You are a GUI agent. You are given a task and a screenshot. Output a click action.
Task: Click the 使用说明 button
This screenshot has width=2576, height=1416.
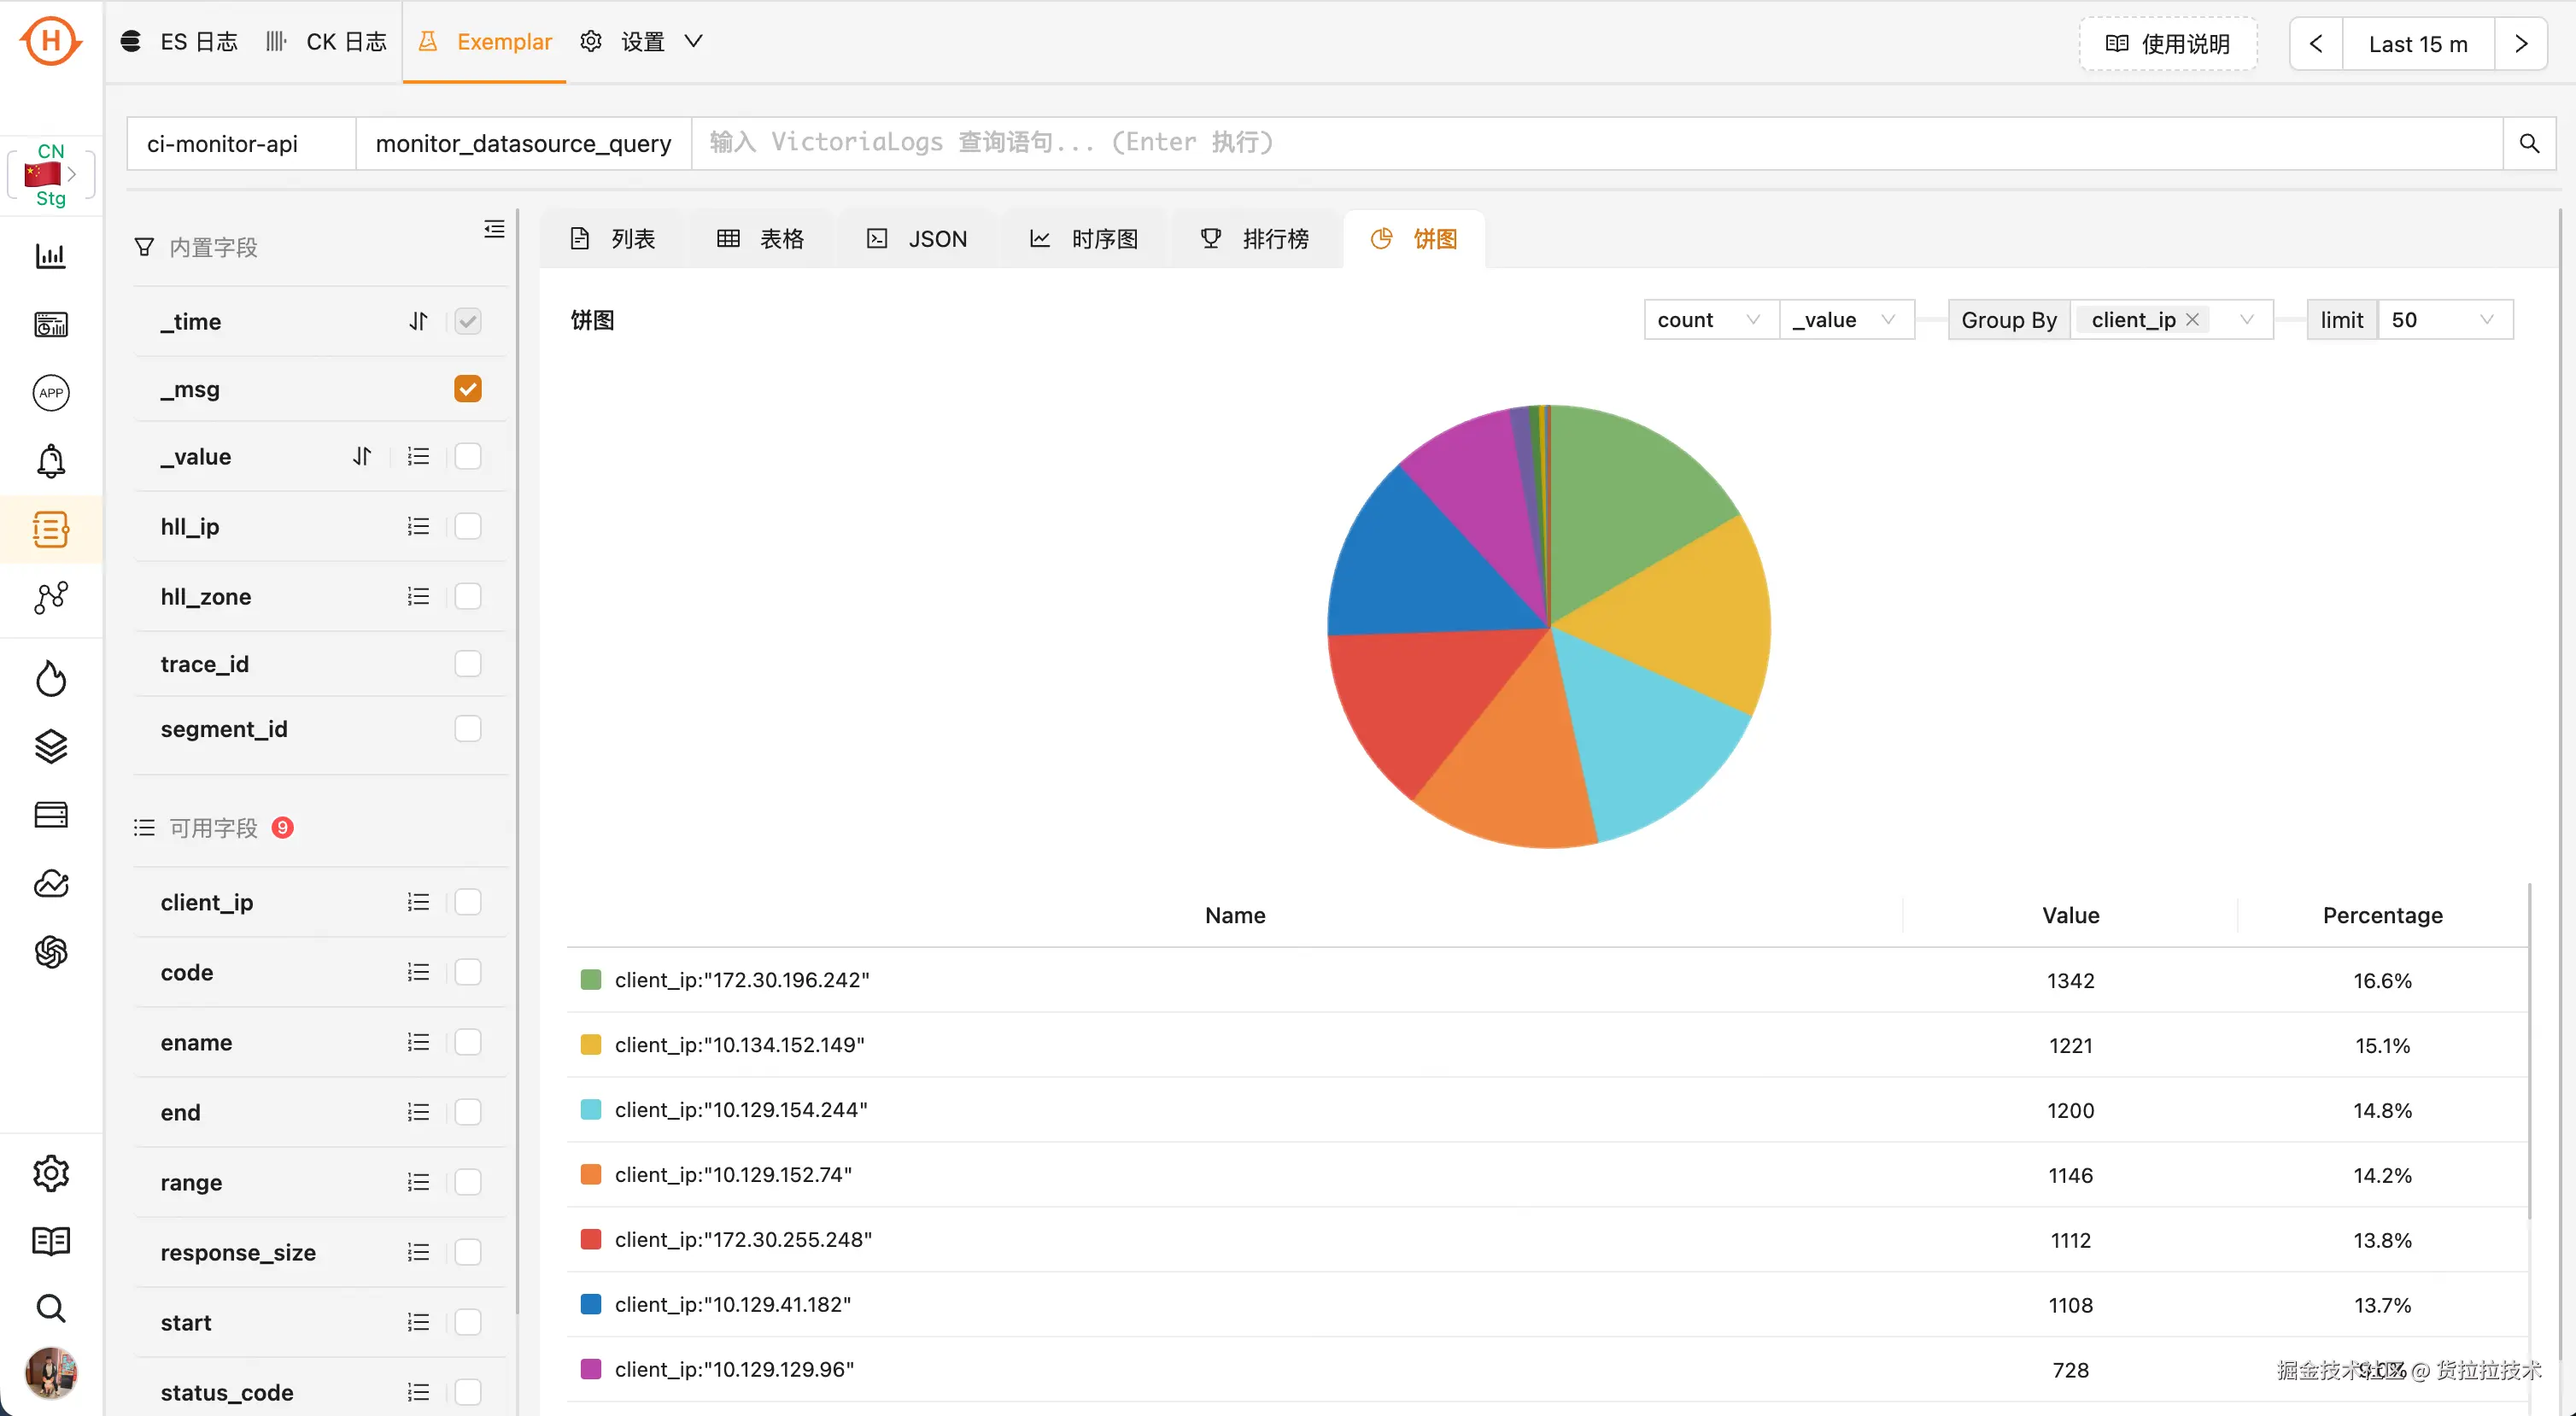point(2168,44)
